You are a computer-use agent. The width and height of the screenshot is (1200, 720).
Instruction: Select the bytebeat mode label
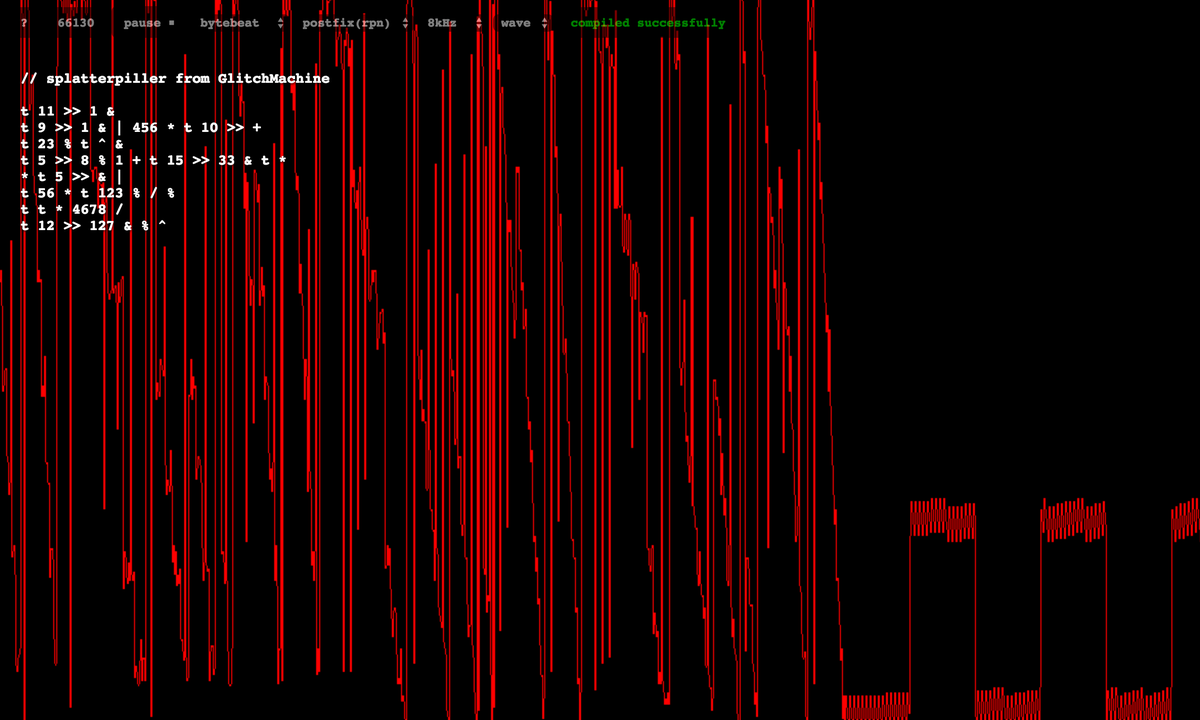[x=229, y=22]
